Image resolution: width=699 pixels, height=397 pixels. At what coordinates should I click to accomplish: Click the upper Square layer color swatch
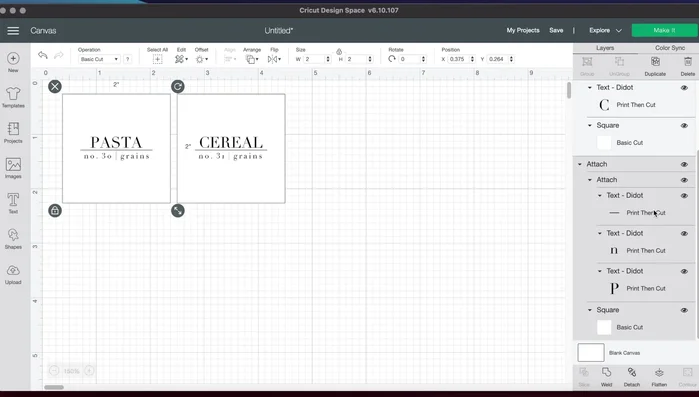[x=604, y=143]
